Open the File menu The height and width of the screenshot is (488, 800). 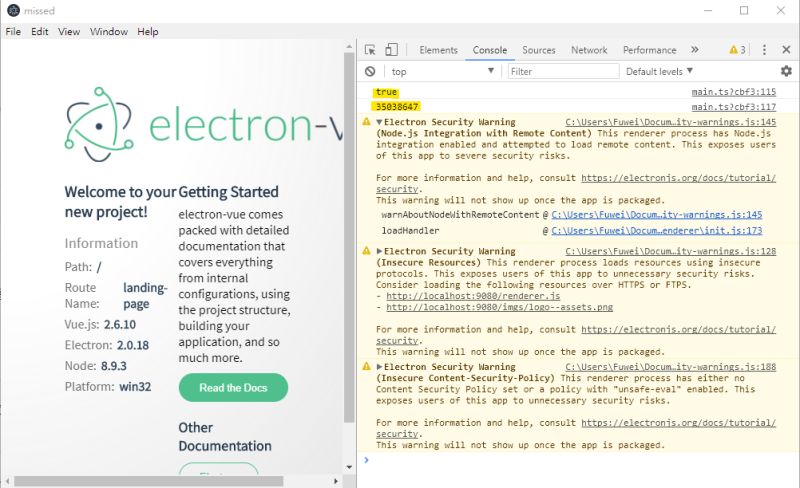coord(13,32)
